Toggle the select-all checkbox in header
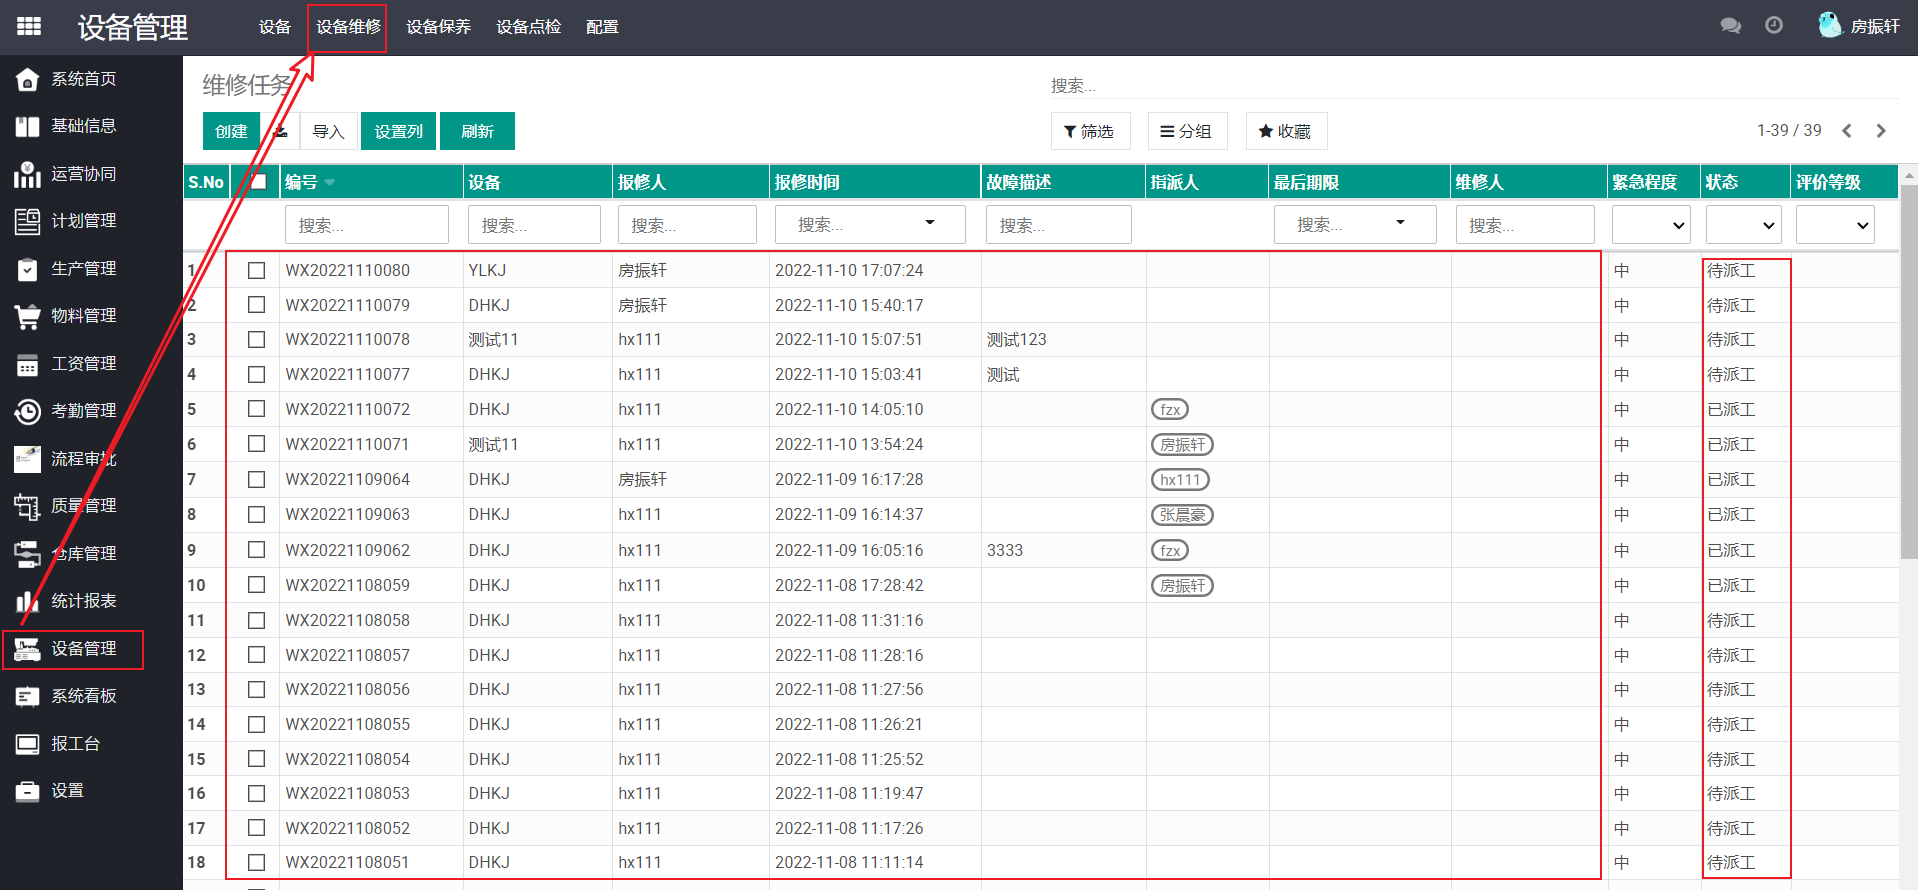 pyautogui.click(x=258, y=182)
